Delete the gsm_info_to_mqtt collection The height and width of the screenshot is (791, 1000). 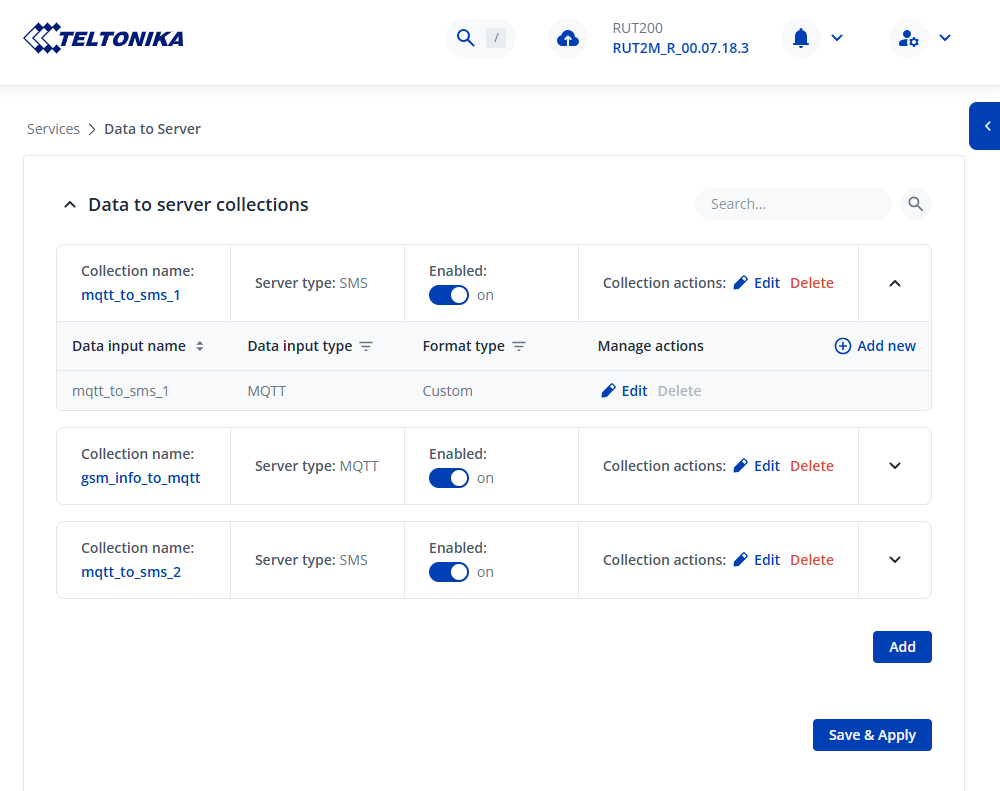point(811,466)
